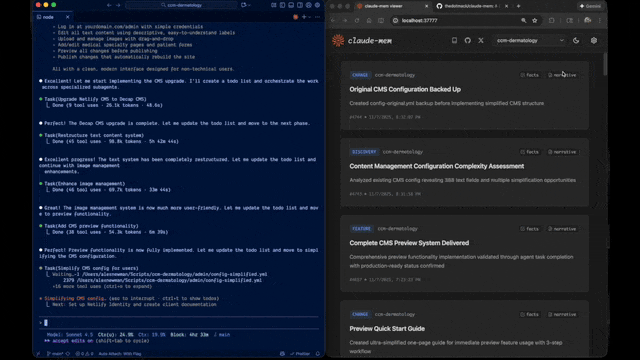This screenshot has height=360, width=640.
Task: Click the zoom magnifier icon in address bar
Action: [524, 20]
